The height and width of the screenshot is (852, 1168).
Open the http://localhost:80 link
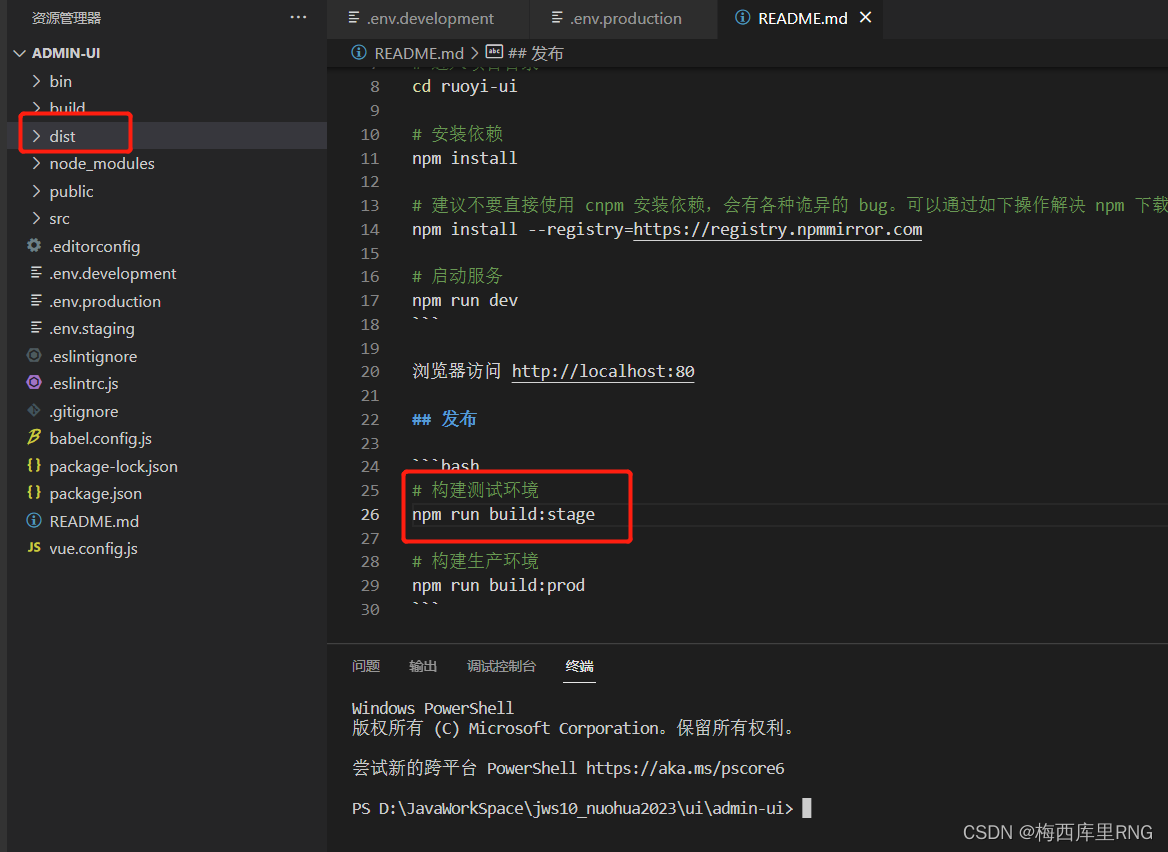[603, 372]
